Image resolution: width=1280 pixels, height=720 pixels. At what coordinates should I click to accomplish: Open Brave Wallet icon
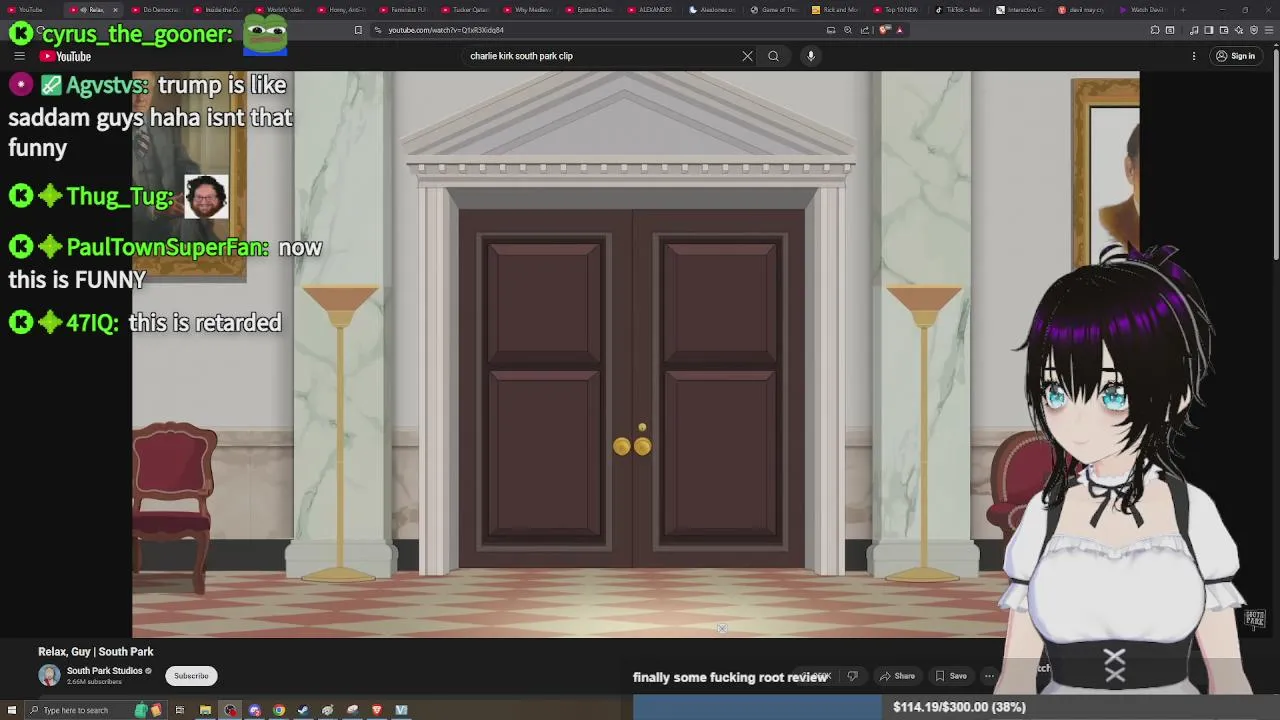[x=1224, y=30]
